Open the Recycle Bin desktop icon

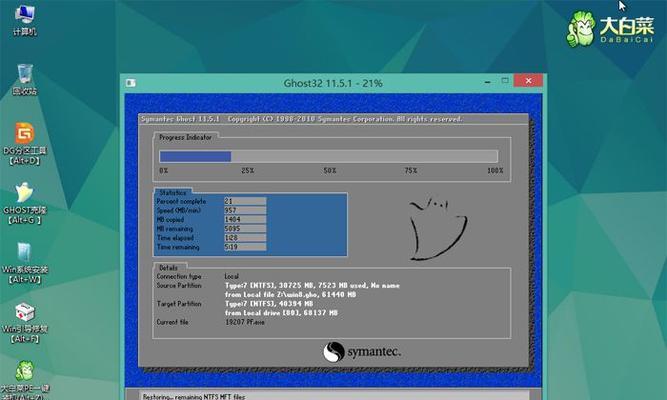(x=25, y=80)
